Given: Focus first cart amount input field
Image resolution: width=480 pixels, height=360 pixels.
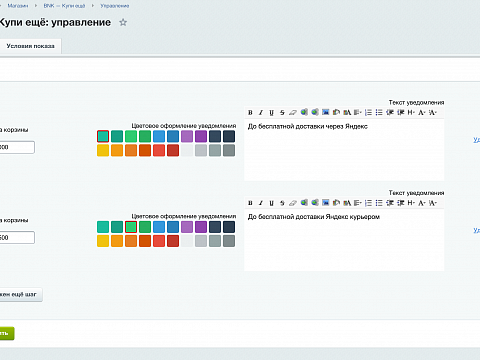Looking at the screenshot, I should tap(17, 147).
